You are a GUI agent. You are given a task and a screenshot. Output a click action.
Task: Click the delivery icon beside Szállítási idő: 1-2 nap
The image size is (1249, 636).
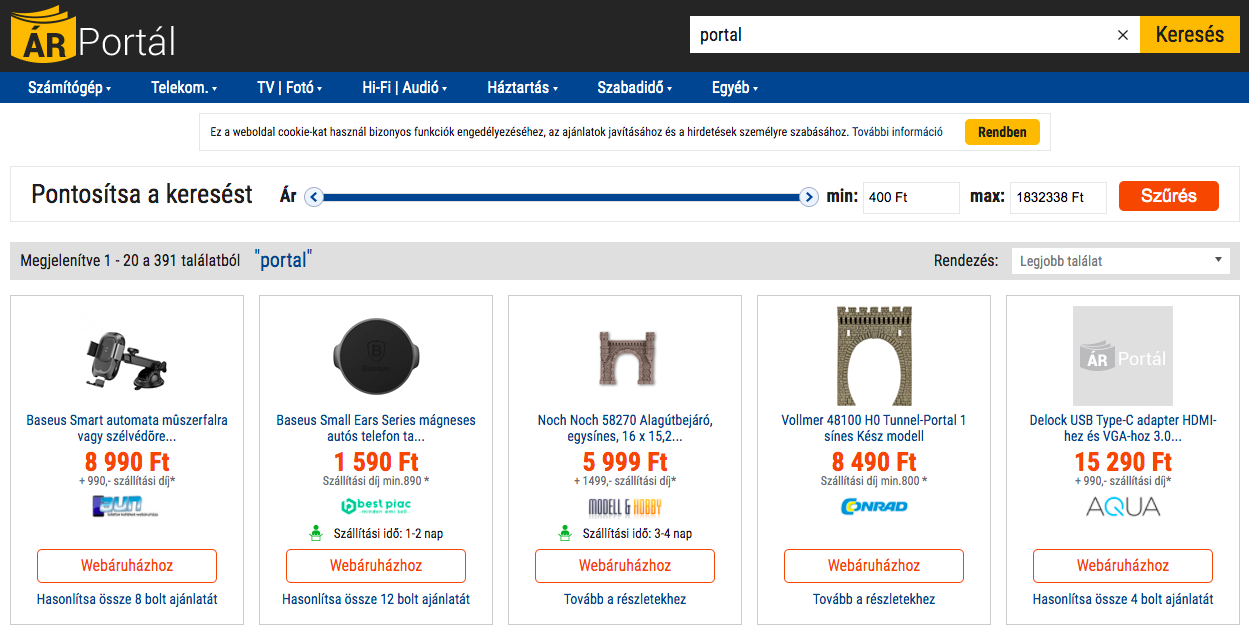coord(317,533)
